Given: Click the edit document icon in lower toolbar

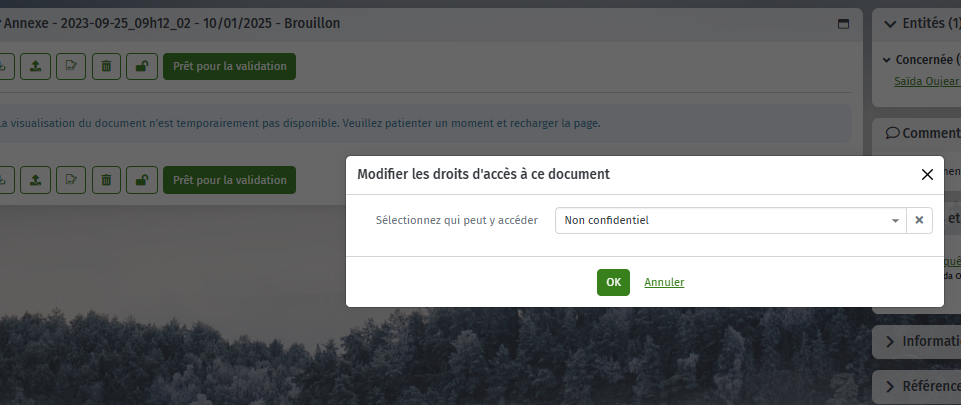Looking at the screenshot, I should click(71, 180).
